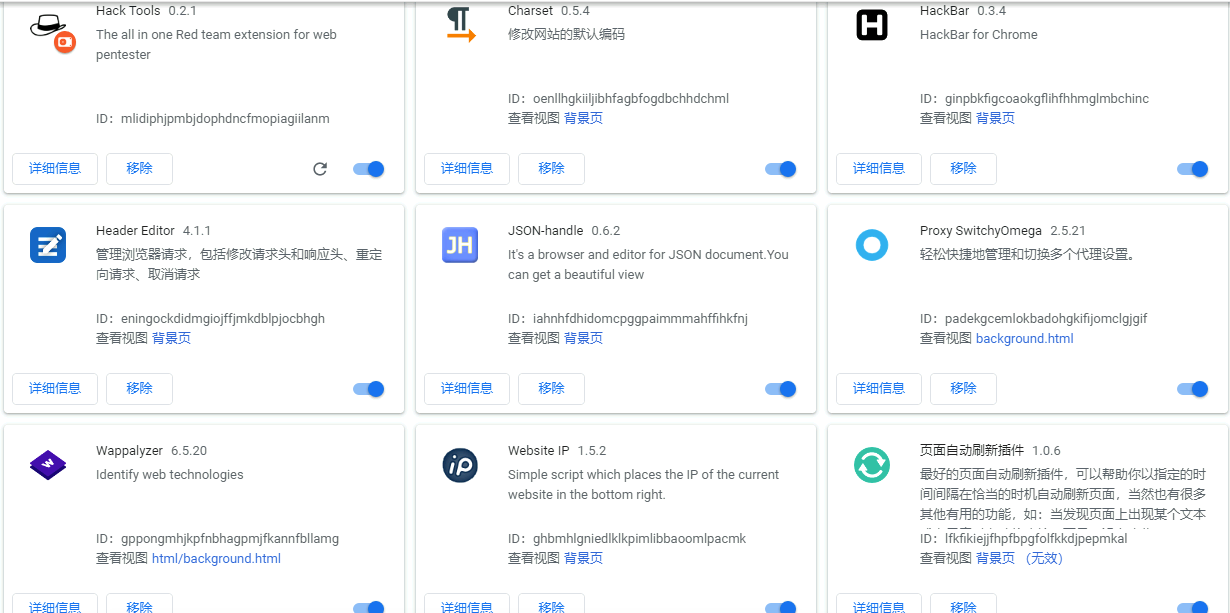Open 详细信息 for Charset
1230x613 pixels.
tap(467, 169)
